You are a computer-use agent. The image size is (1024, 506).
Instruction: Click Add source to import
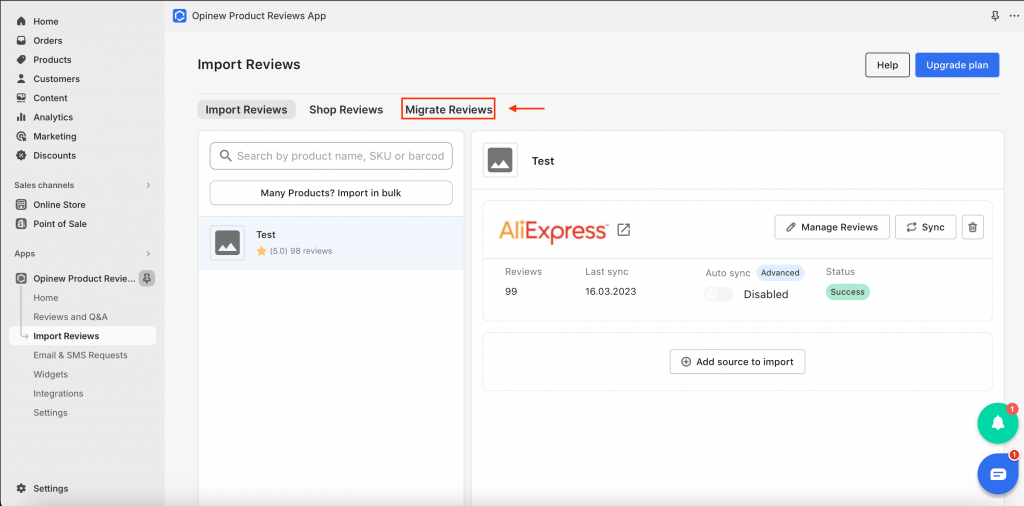[737, 362]
